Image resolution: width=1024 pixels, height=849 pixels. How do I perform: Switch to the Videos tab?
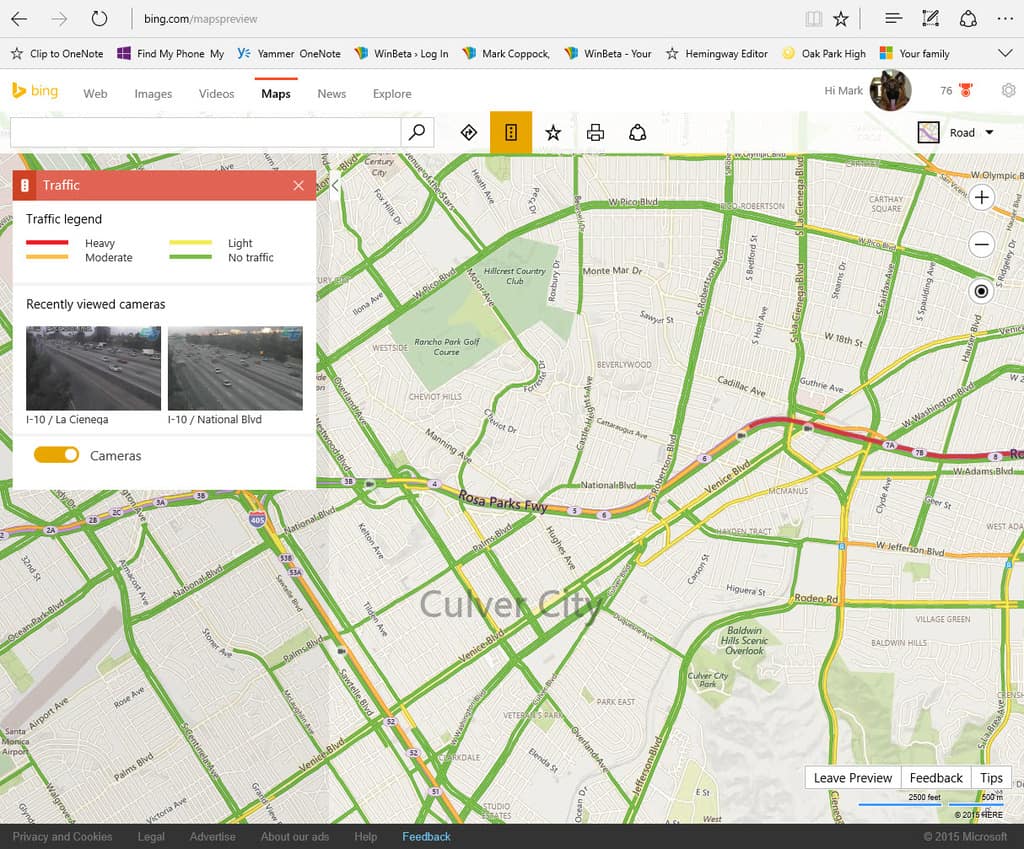click(x=216, y=94)
